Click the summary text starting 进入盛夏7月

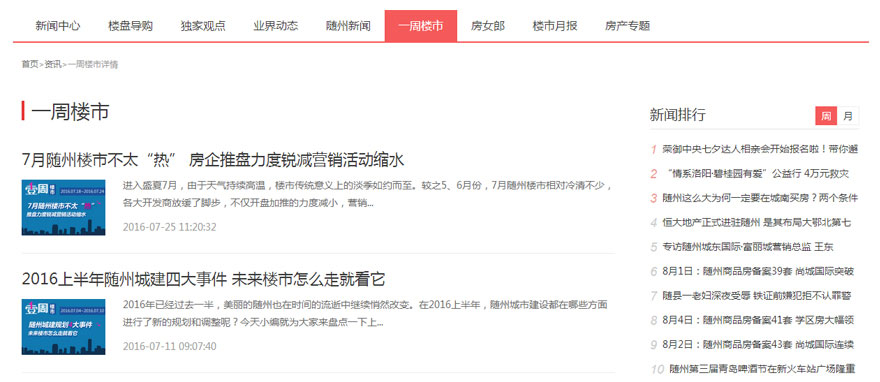[x=368, y=194]
